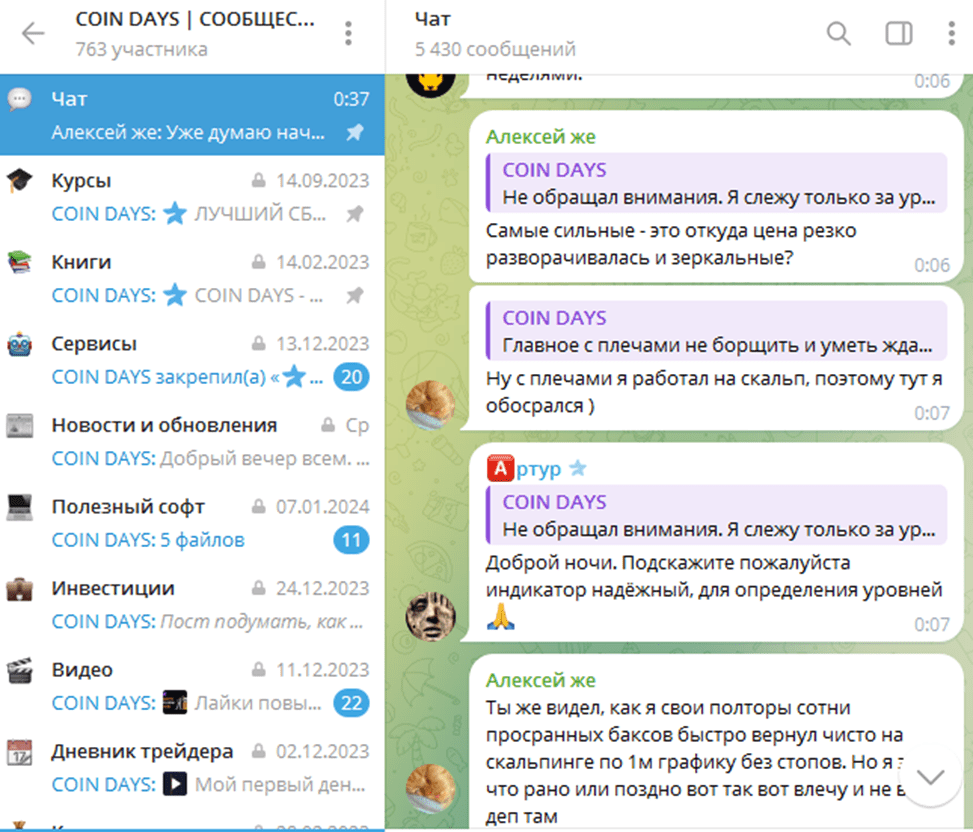Image resolution: width=973 pixels, height=832 pixels.
Task: Click the video thumbnail icon in Дневник трейдера preview
Action: [175, 784]
